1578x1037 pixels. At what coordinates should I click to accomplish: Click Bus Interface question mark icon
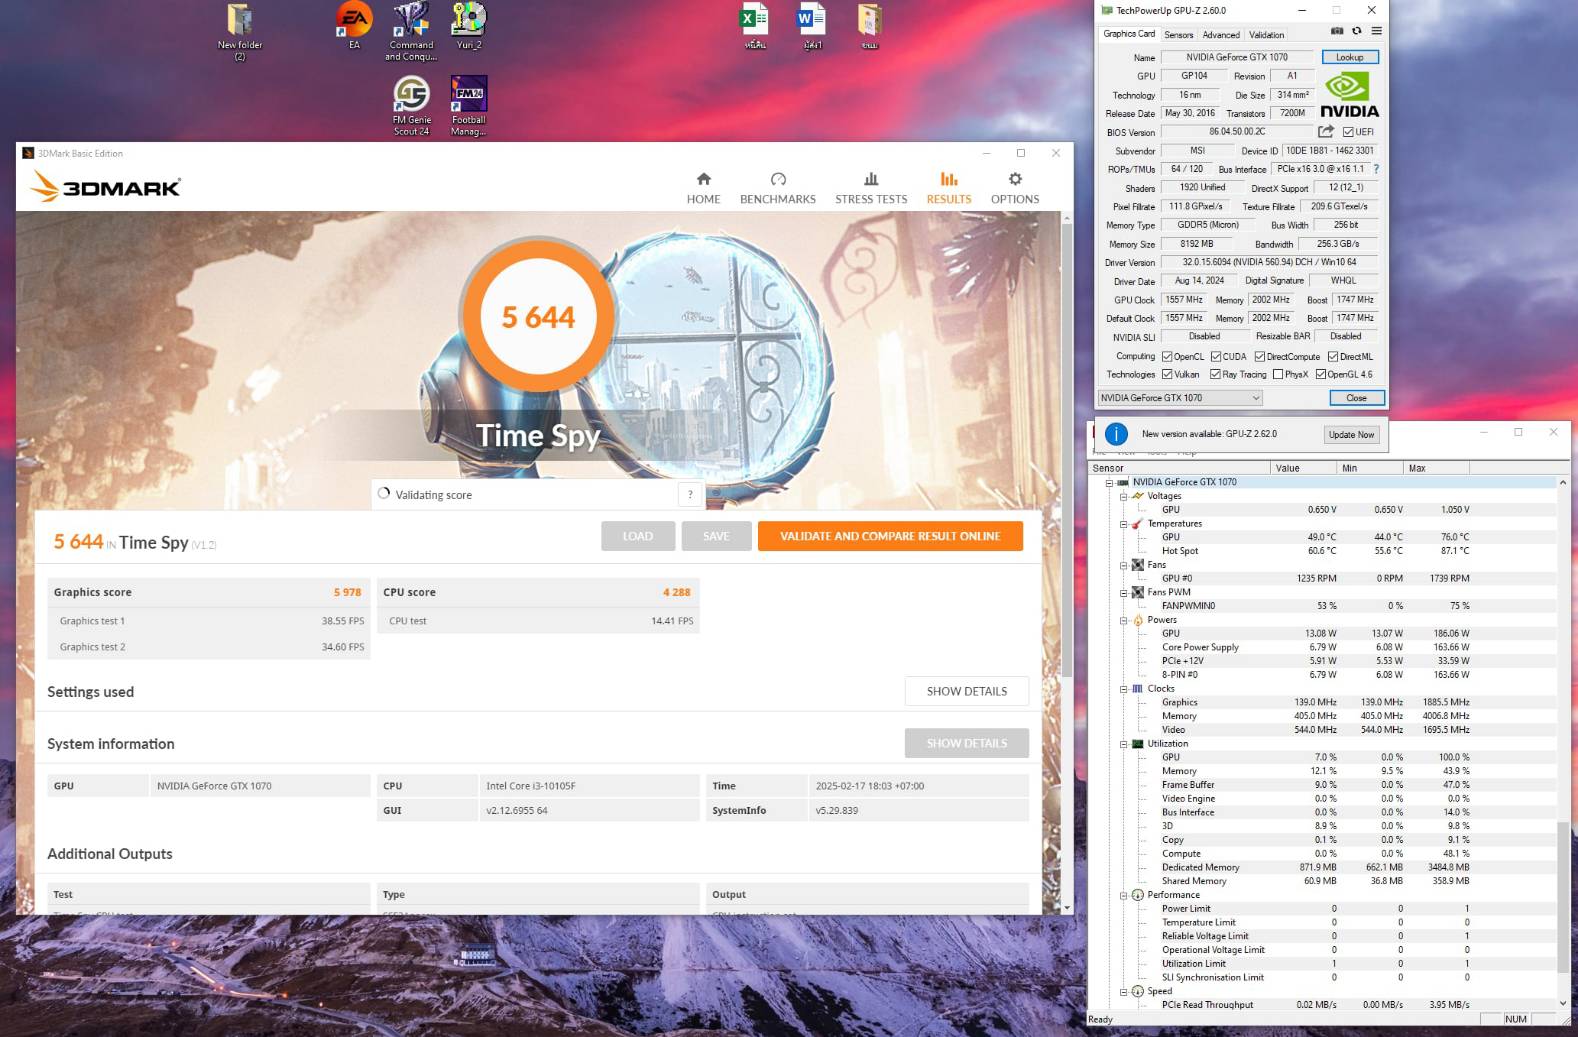click(1376, 169)
